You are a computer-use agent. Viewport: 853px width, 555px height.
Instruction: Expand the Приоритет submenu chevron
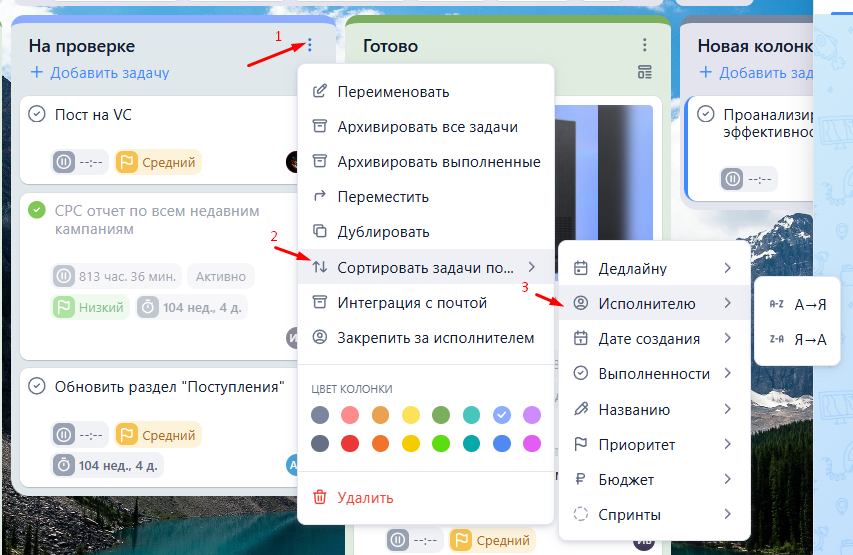[x=727, y=444]
